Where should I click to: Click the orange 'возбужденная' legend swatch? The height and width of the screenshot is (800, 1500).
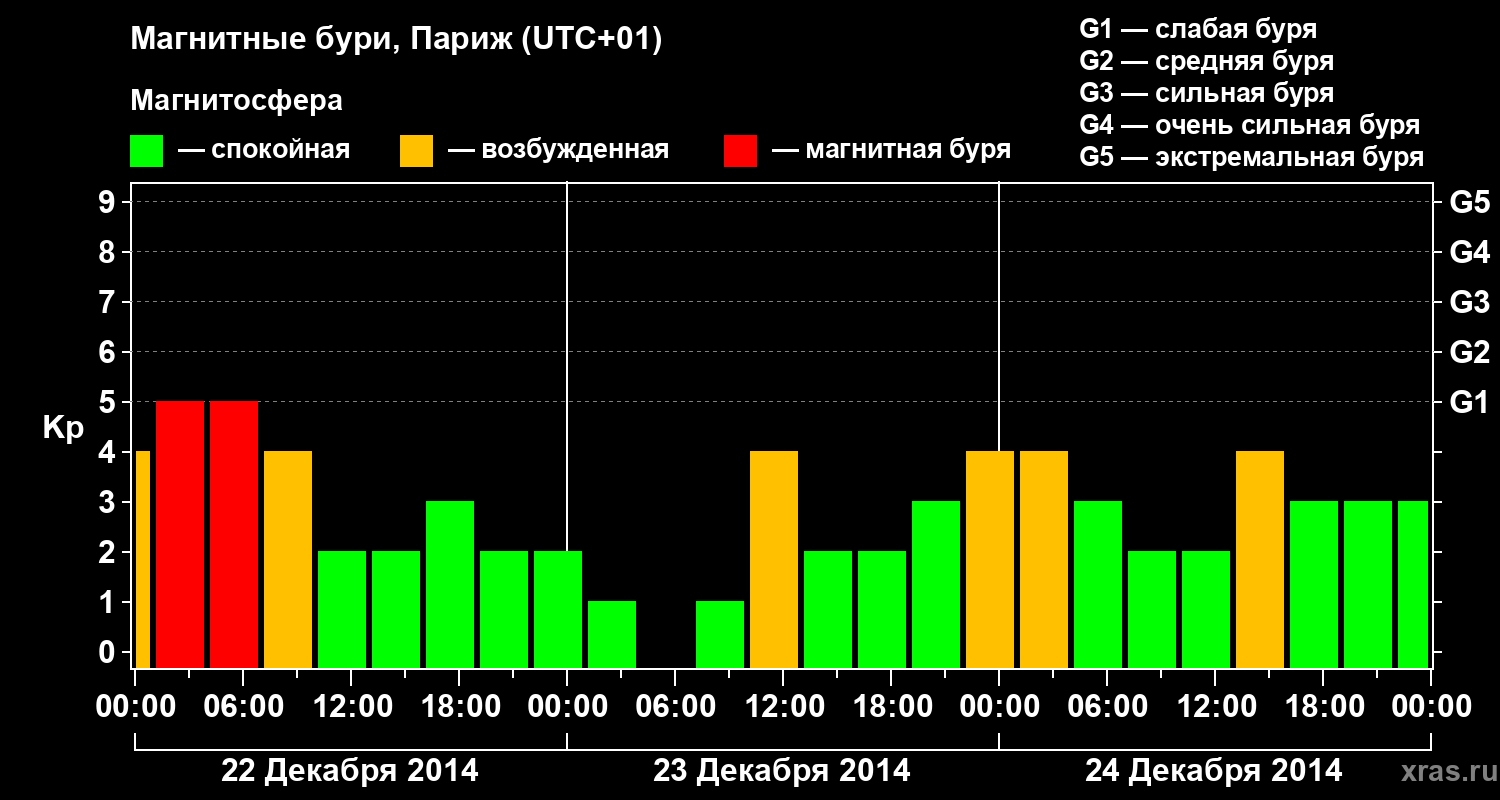416,151
